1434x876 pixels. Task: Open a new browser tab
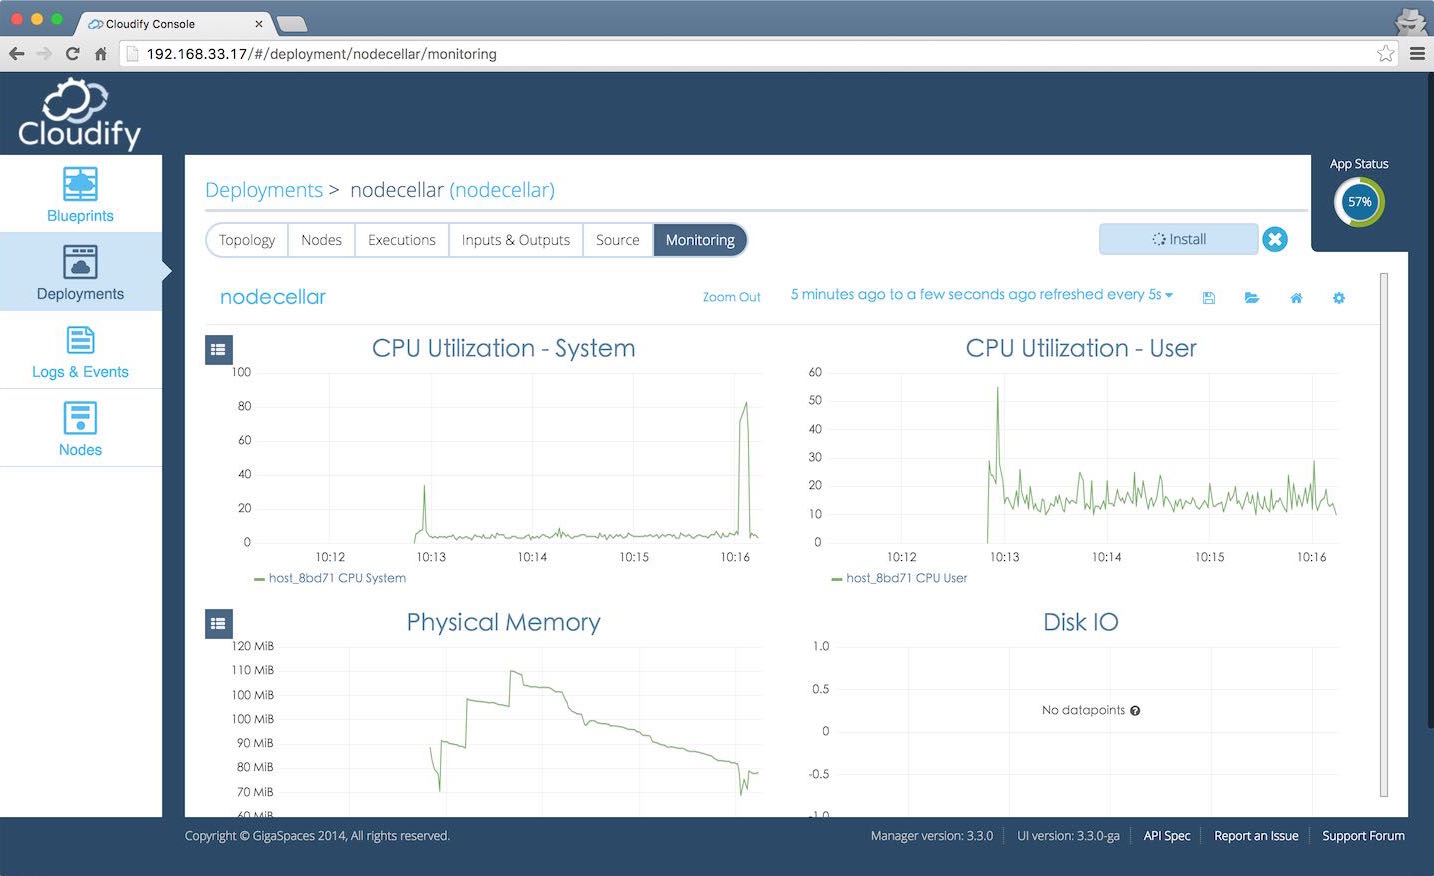click(291, 24)
